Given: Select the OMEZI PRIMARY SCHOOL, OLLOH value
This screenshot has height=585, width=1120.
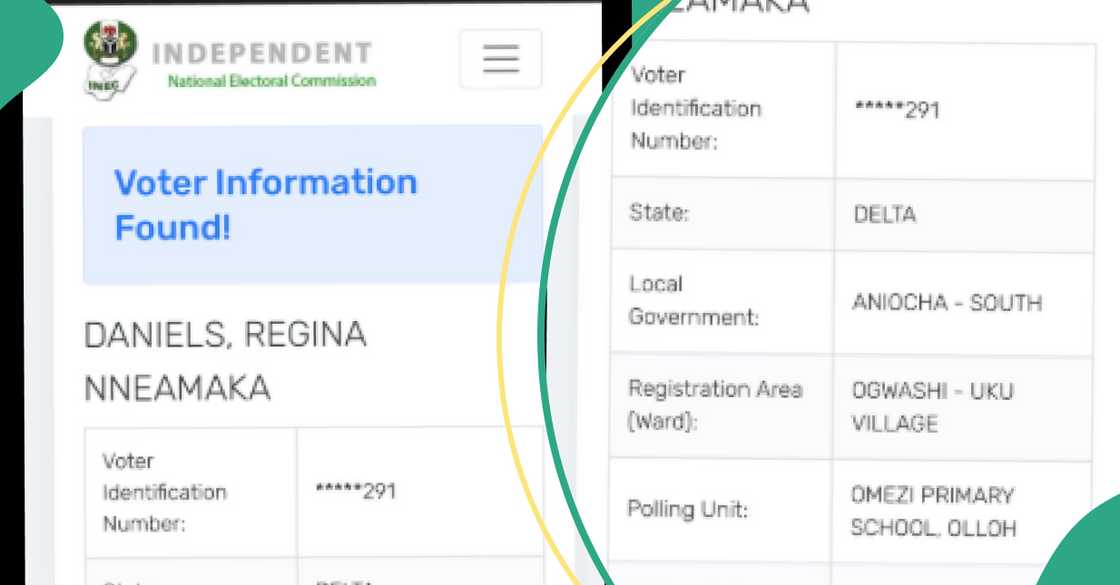Looking at the screenshot, I should coord(933,510).
